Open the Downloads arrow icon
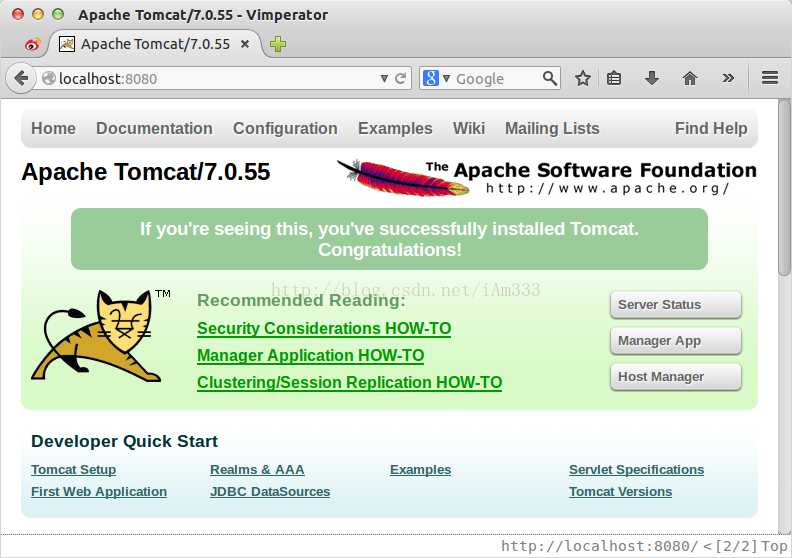 coord(652,78)
